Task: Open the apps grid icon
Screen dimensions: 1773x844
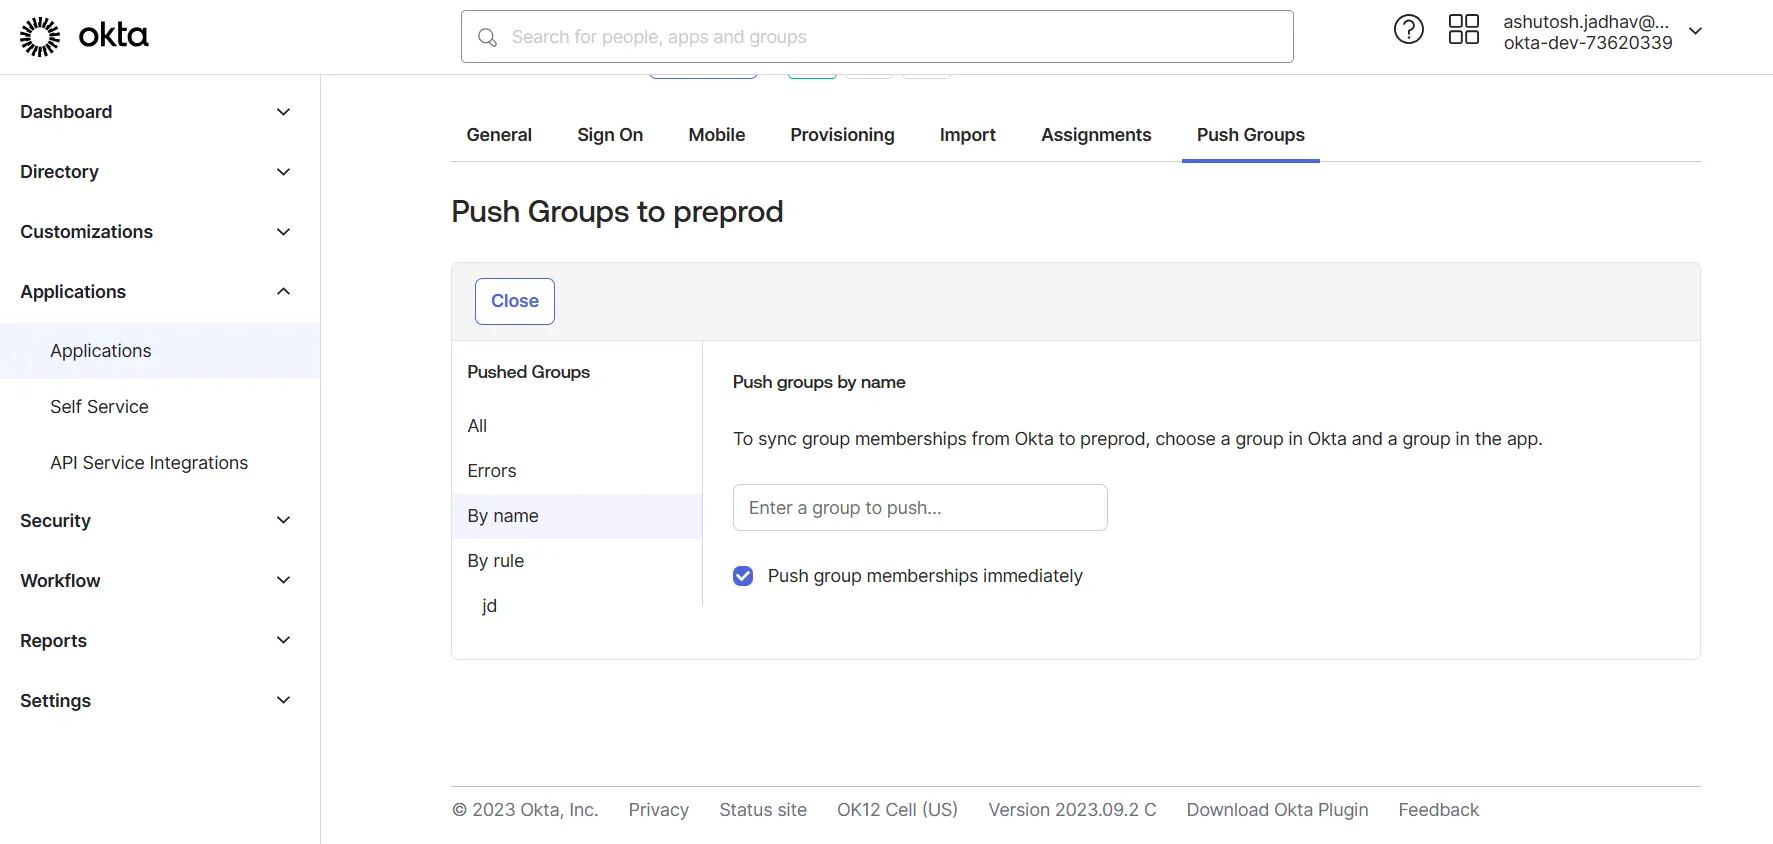Action: 1463,29
